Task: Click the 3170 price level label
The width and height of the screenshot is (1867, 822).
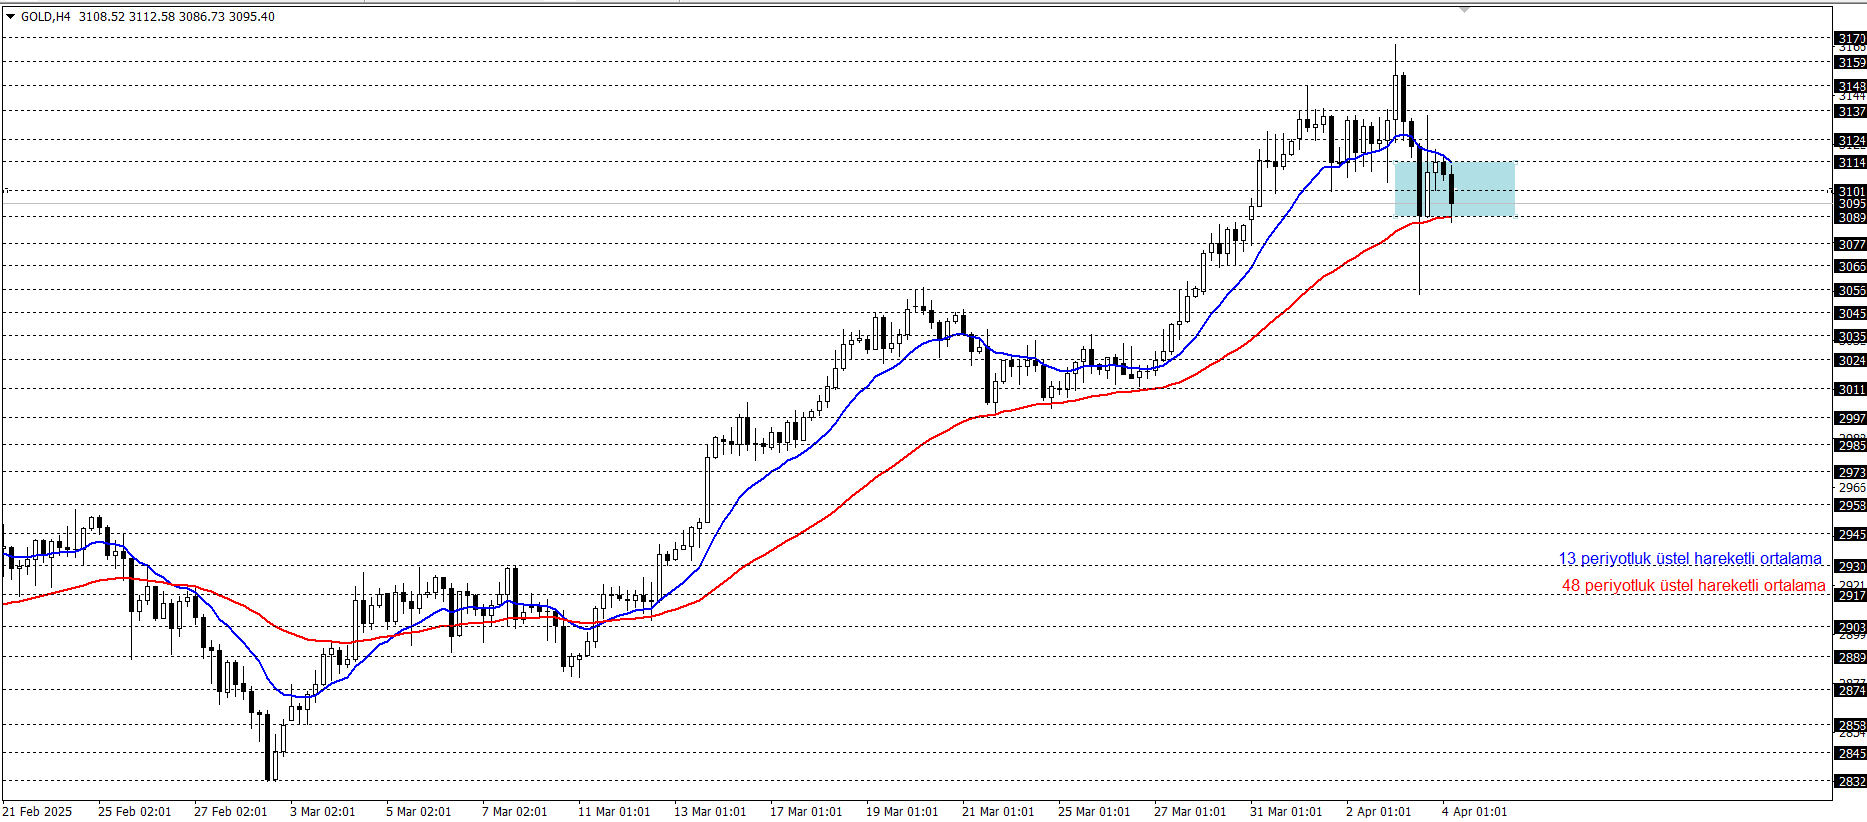Action: [1851, 39]
